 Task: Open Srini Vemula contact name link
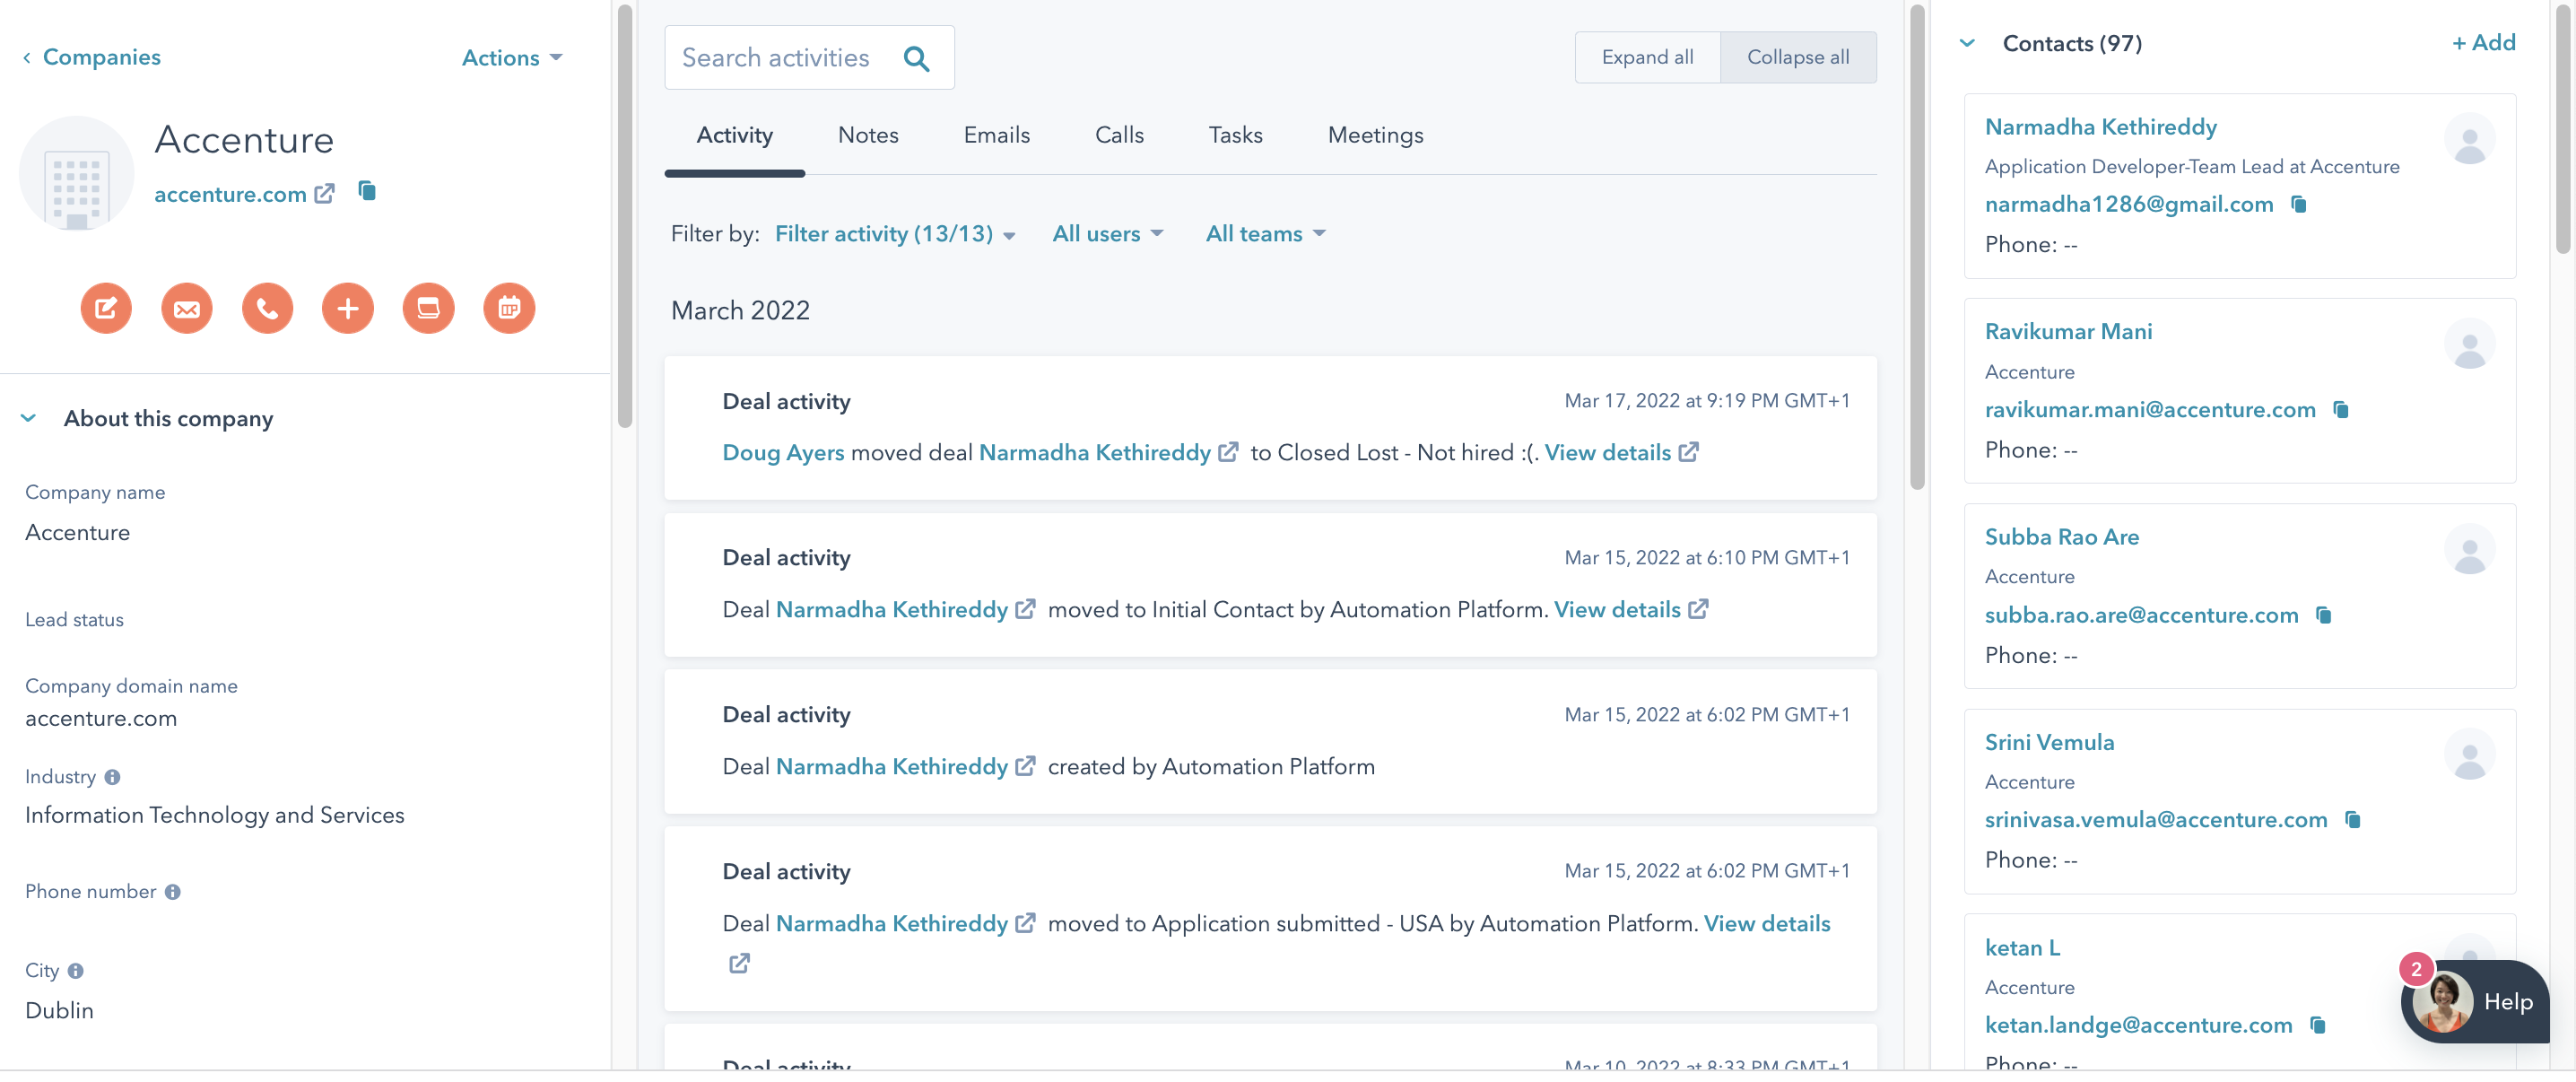pyautogui.click(x=2049, y=743)
